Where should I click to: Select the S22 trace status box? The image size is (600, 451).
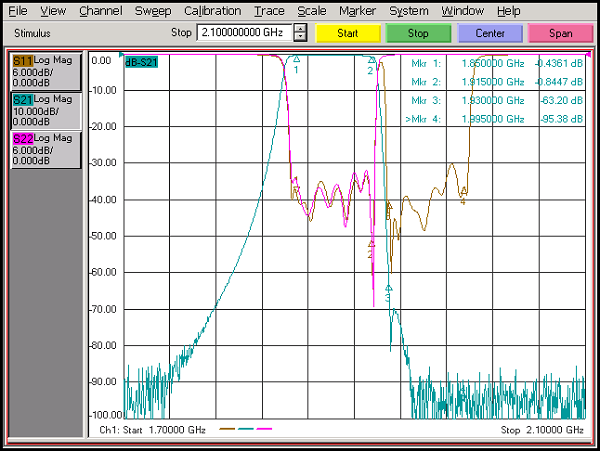(x=43, y=148)
